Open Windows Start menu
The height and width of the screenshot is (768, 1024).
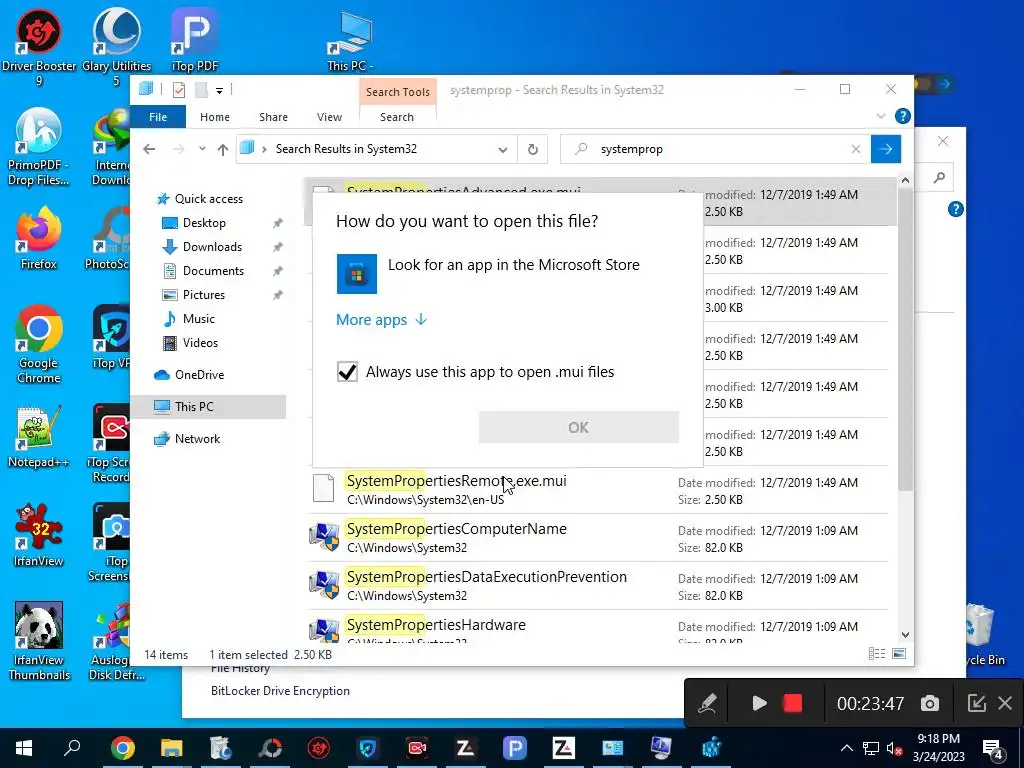point(24,748)
